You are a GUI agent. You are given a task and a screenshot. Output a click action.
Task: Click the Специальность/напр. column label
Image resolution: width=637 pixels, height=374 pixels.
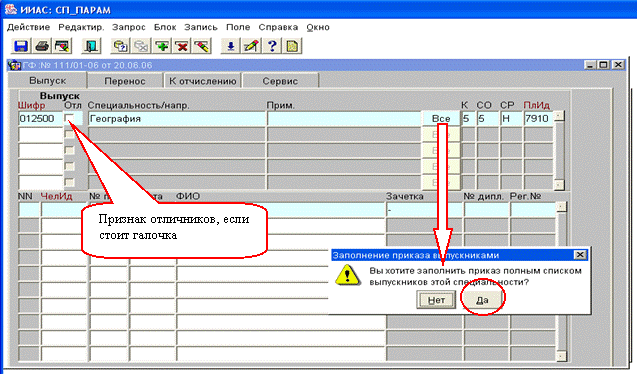pyautogui.click(x=139, y=105)
